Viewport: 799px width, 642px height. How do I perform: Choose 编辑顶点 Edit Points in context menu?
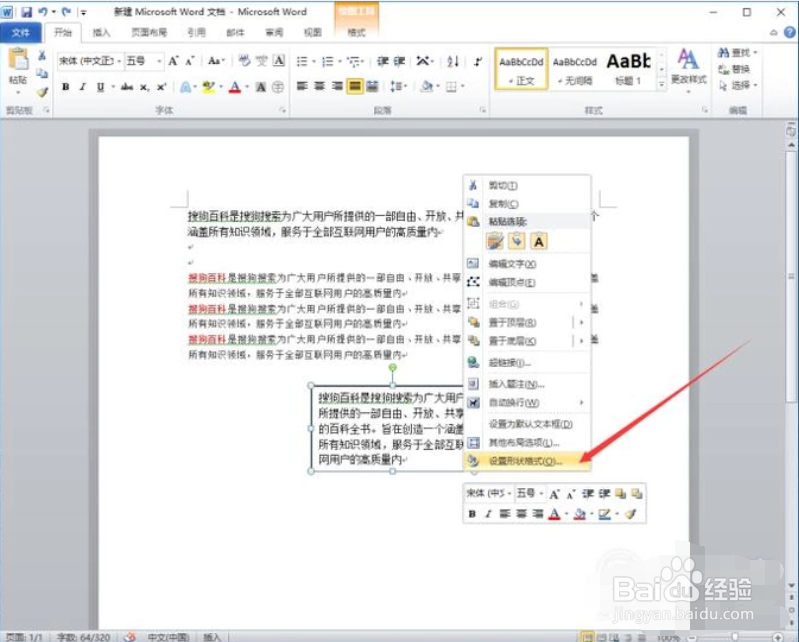527,282
